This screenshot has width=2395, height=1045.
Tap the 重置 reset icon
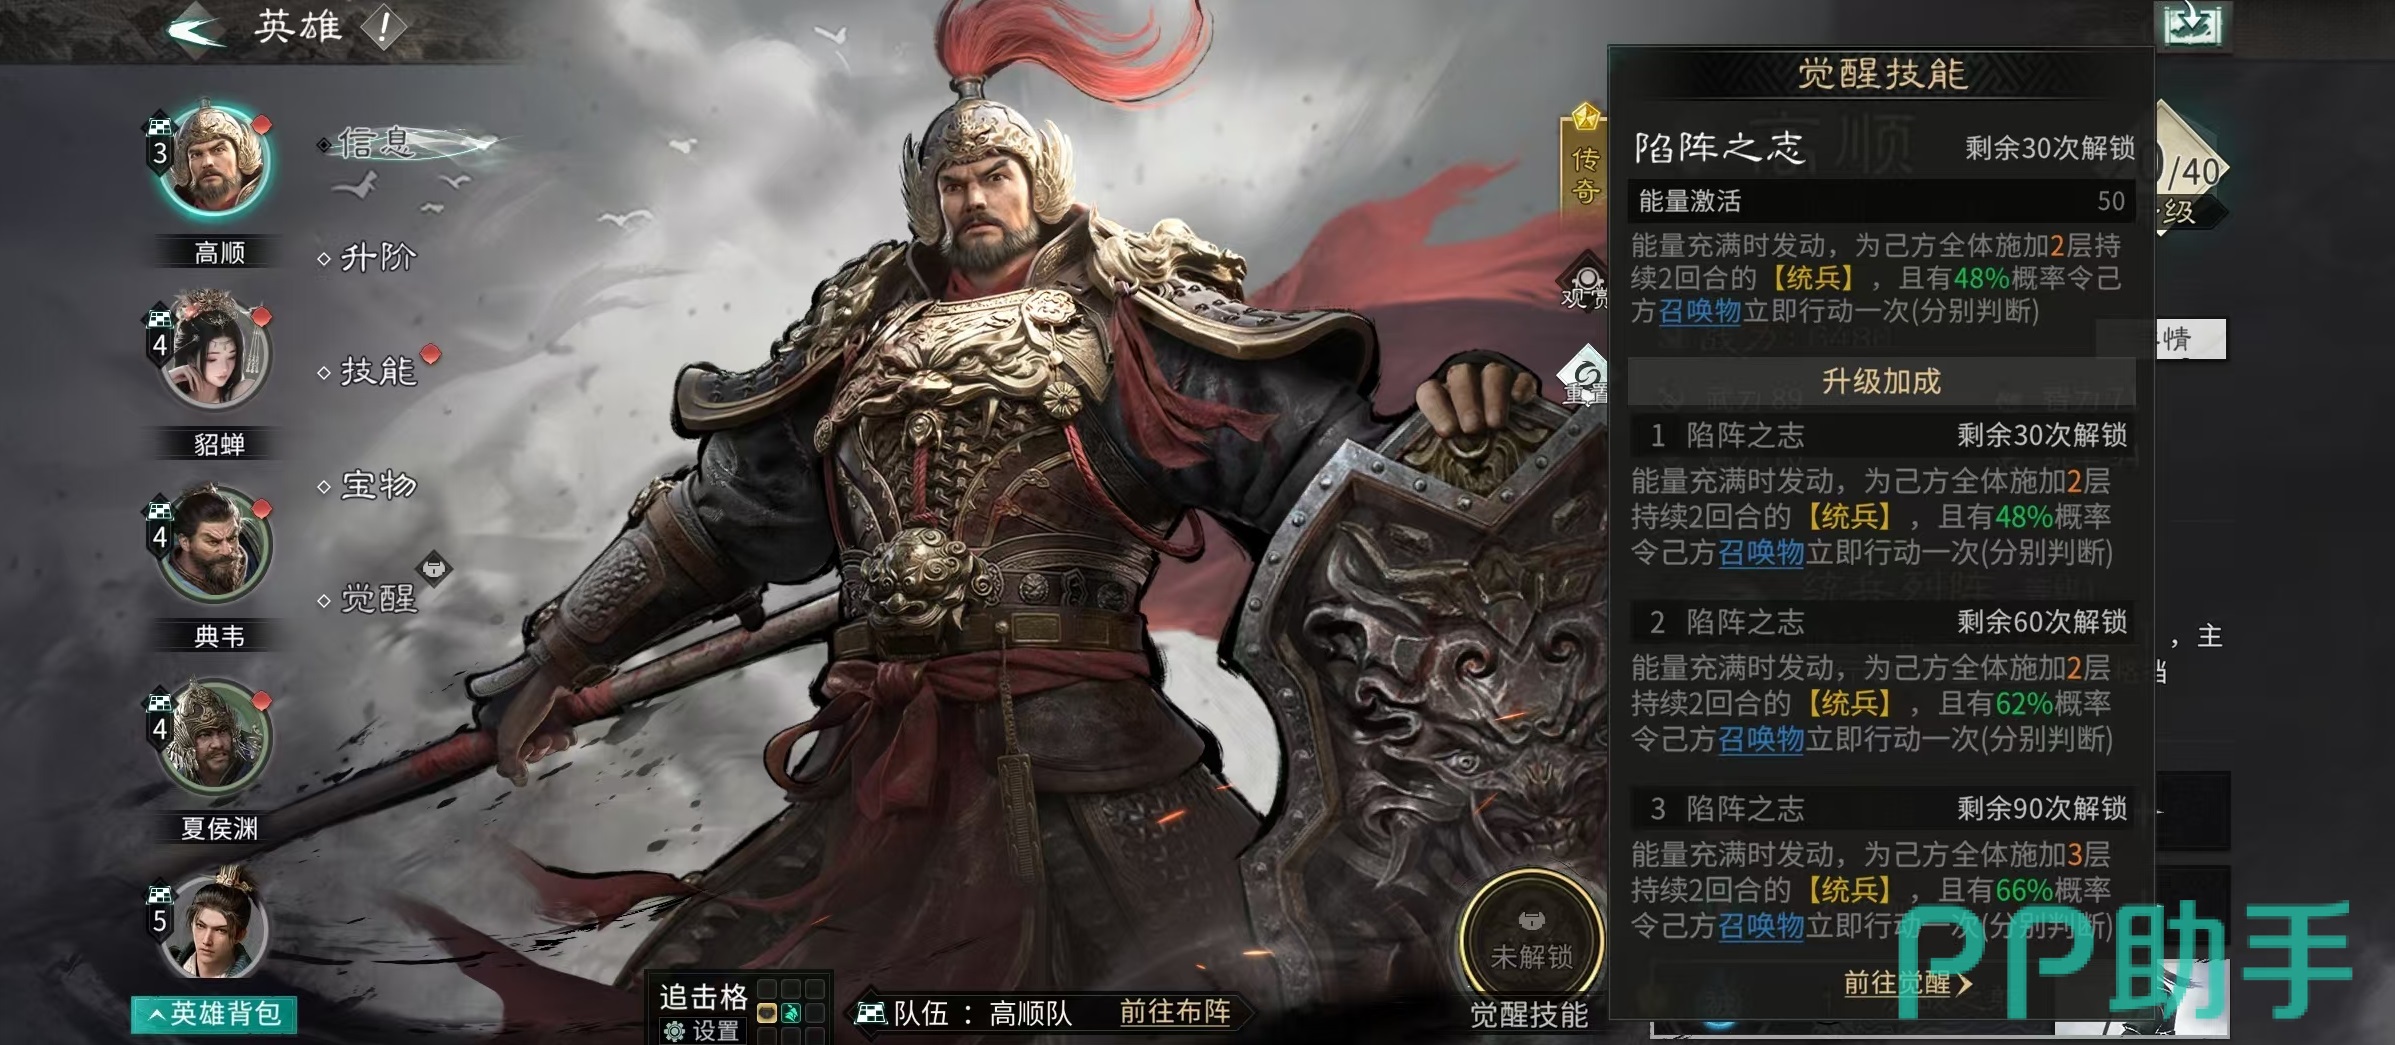(1585, 377)
